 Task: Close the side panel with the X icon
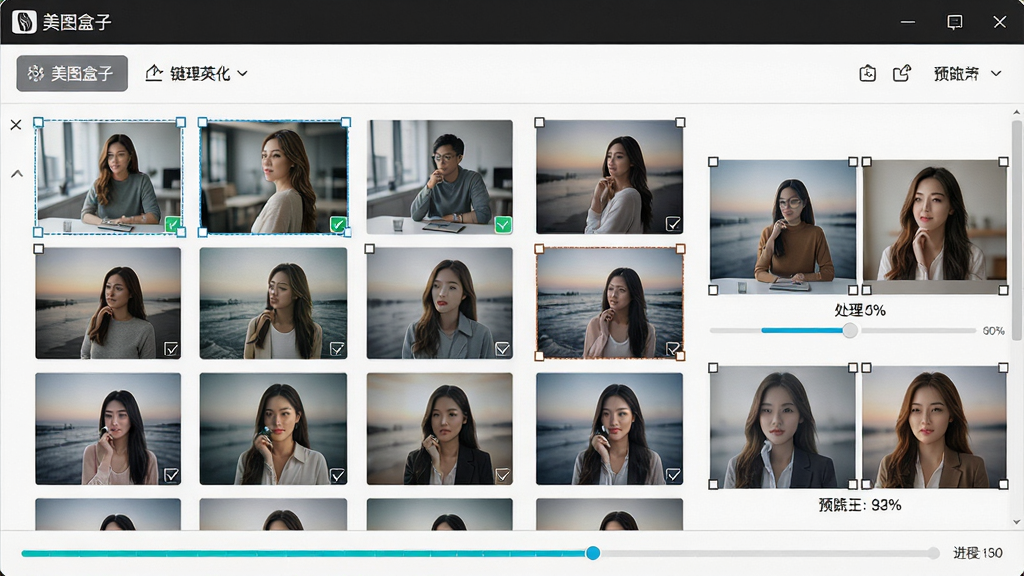coord(16,125)
